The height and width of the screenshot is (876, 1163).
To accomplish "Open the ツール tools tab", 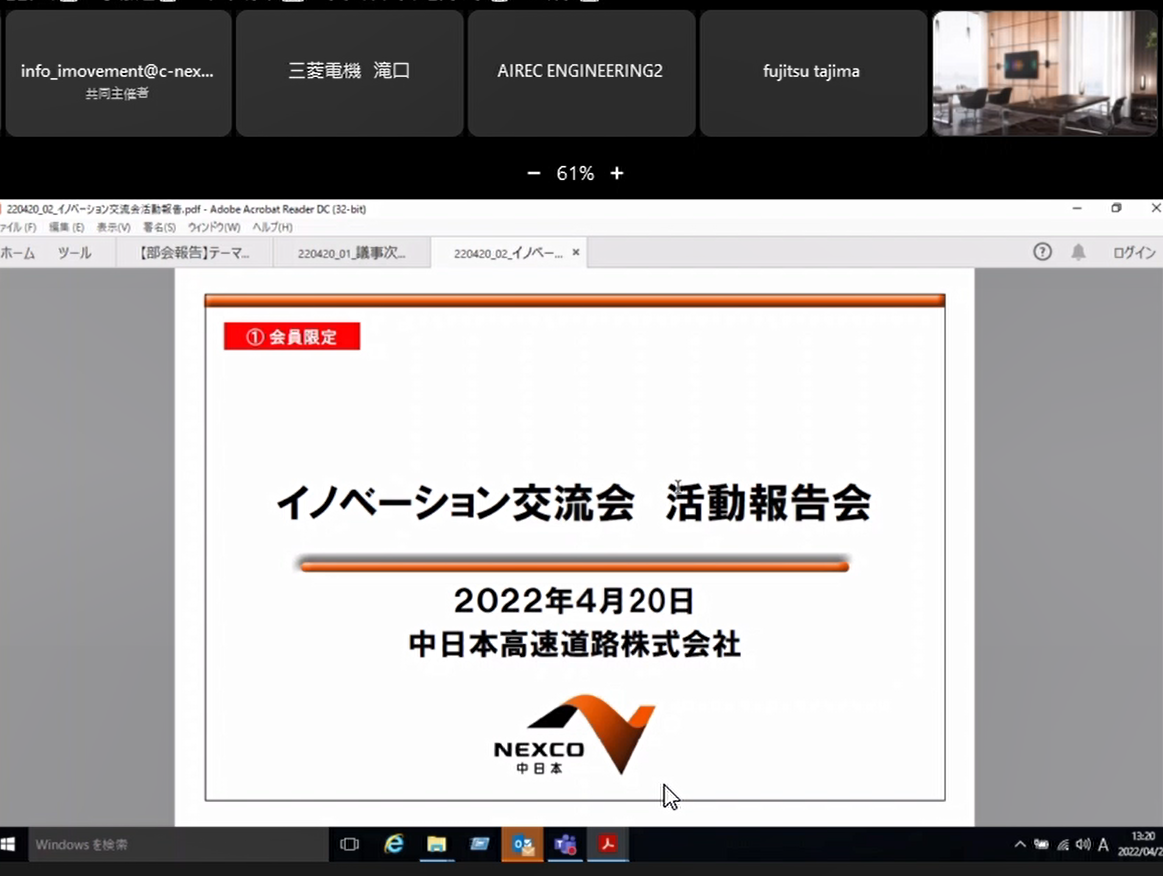I will tap(74, 253).
